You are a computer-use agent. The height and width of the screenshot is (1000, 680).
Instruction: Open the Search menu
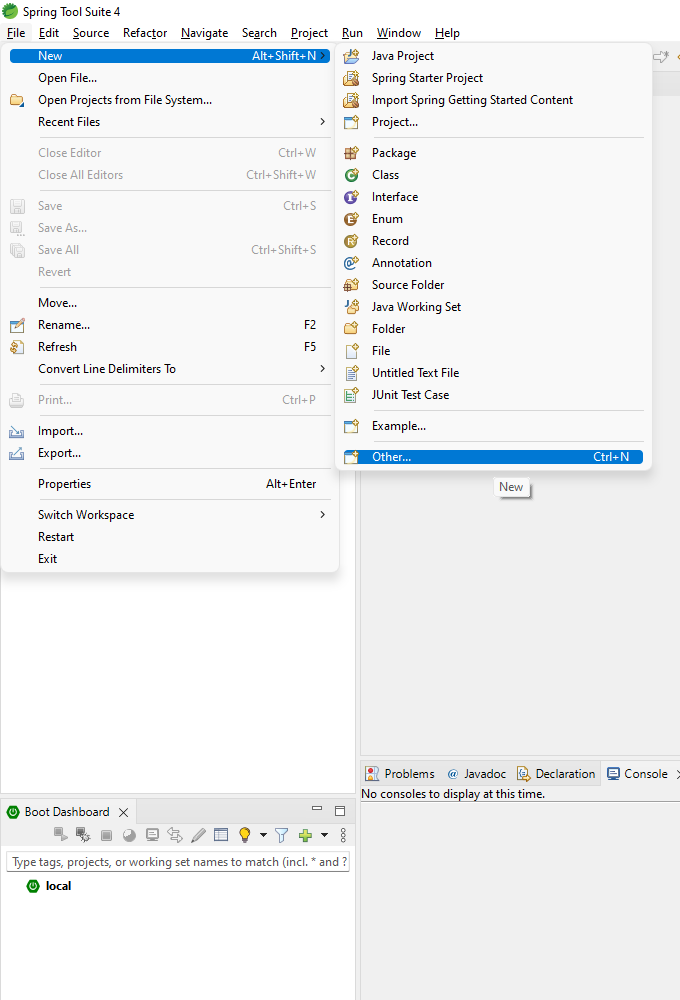(259, 33)
